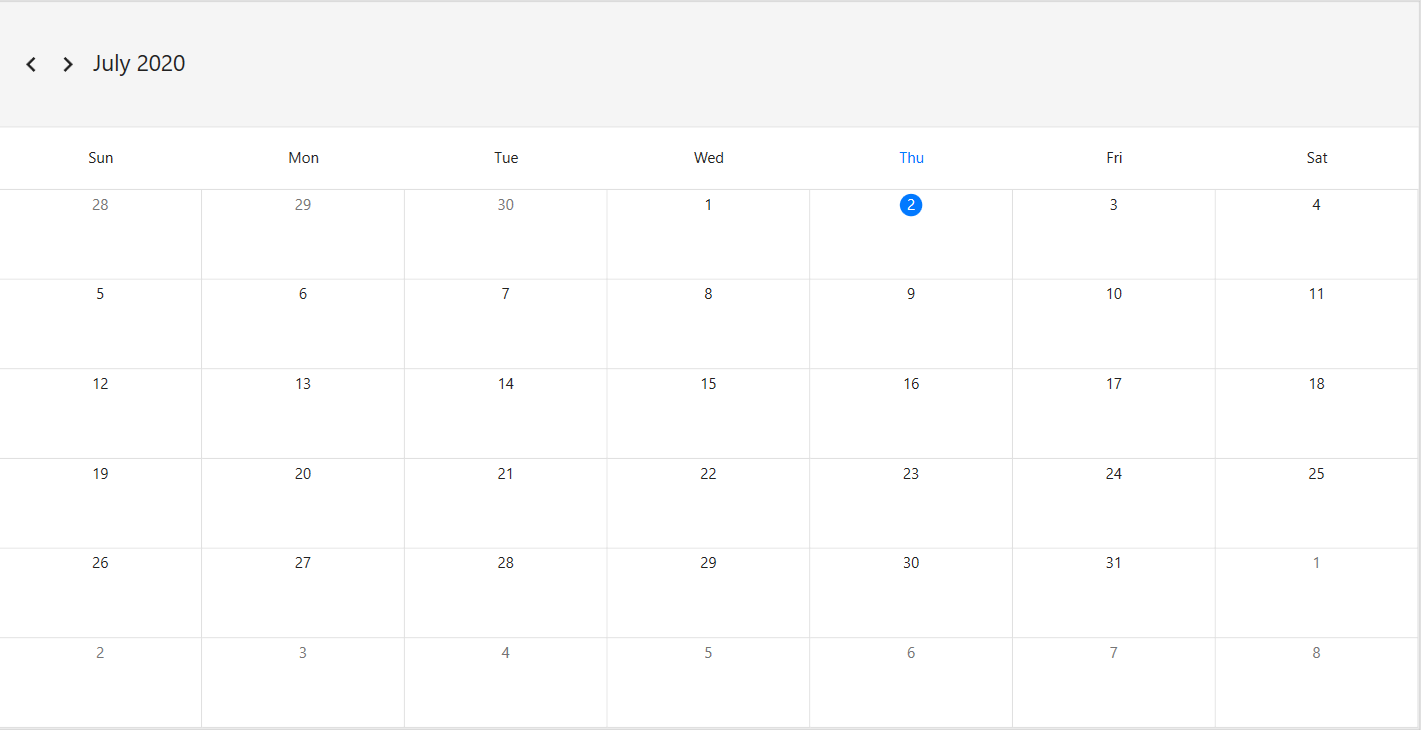Select Sunday July 26
1421x730 pixels.
click(100, 593)
